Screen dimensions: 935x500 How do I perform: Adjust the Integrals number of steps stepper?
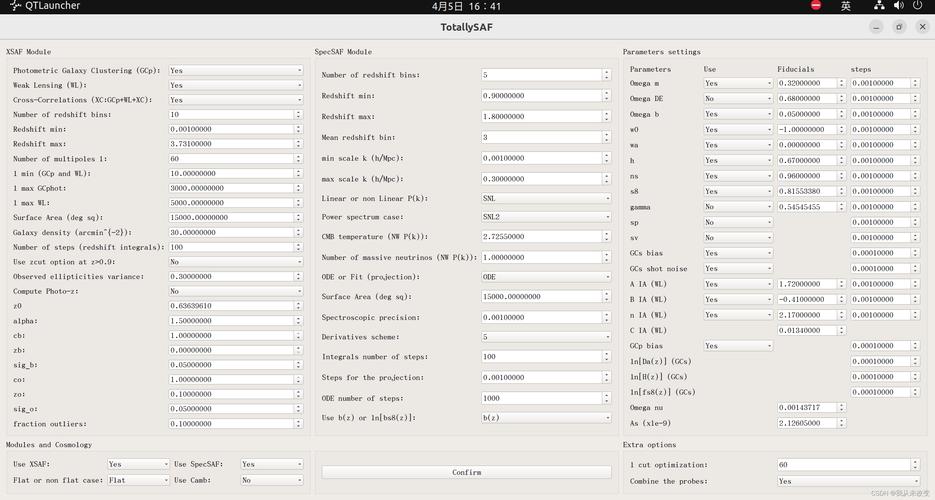606,356
